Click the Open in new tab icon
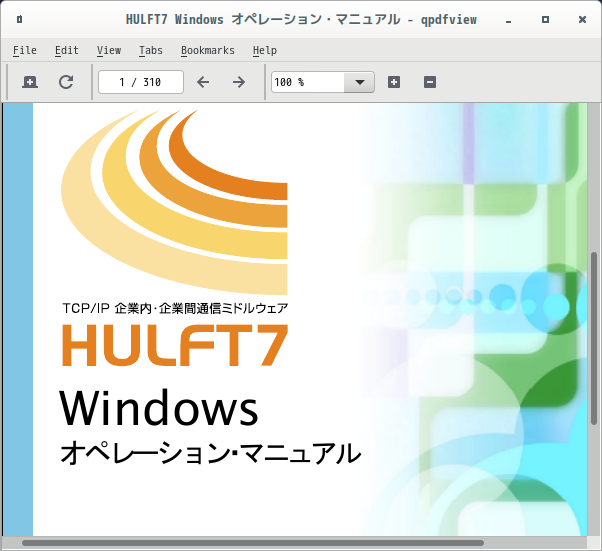Viewport: 602px width, 551px height. [x=30, y=82]
